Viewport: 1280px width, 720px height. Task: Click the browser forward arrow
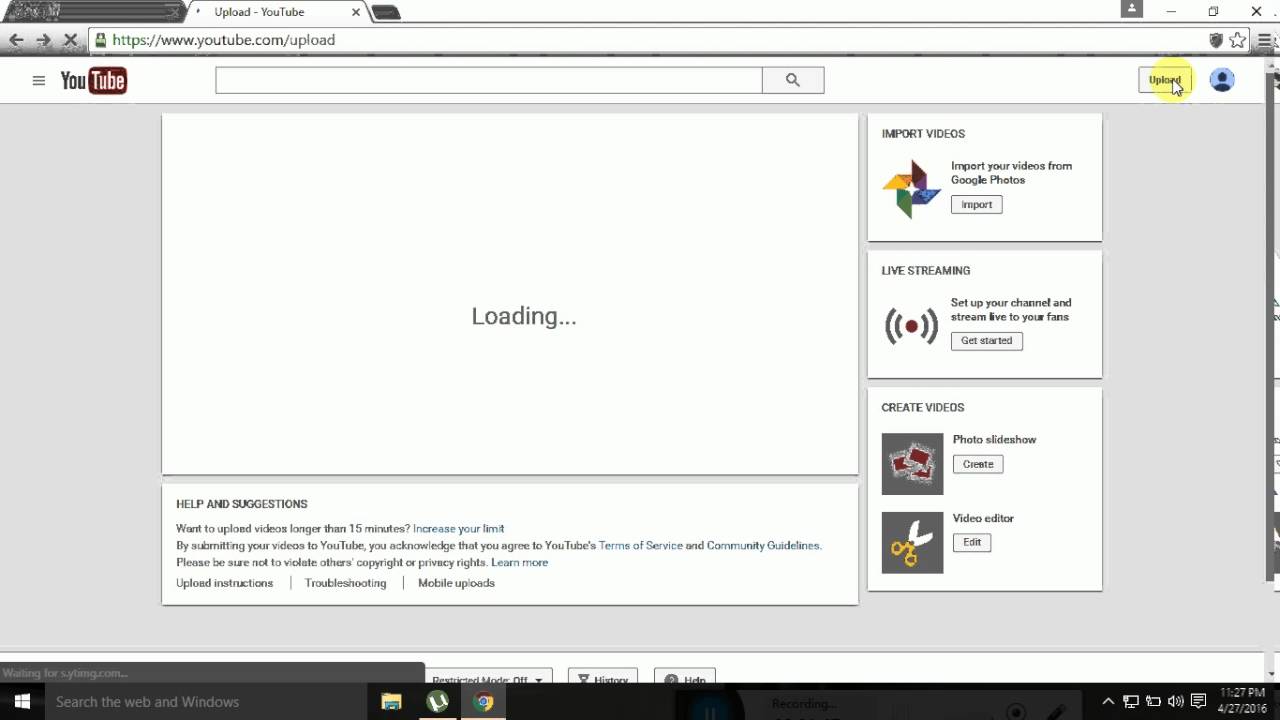coord(43,40)
